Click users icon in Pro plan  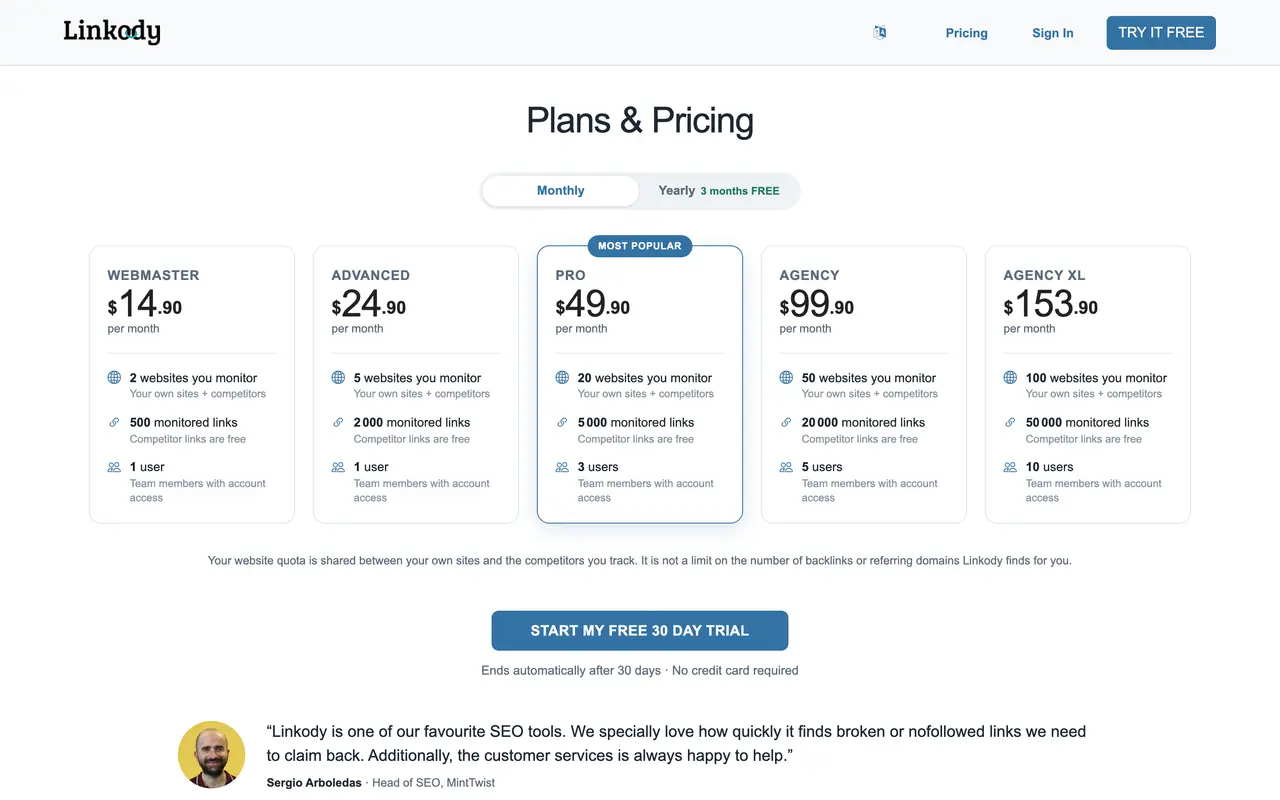pos(562,467)
